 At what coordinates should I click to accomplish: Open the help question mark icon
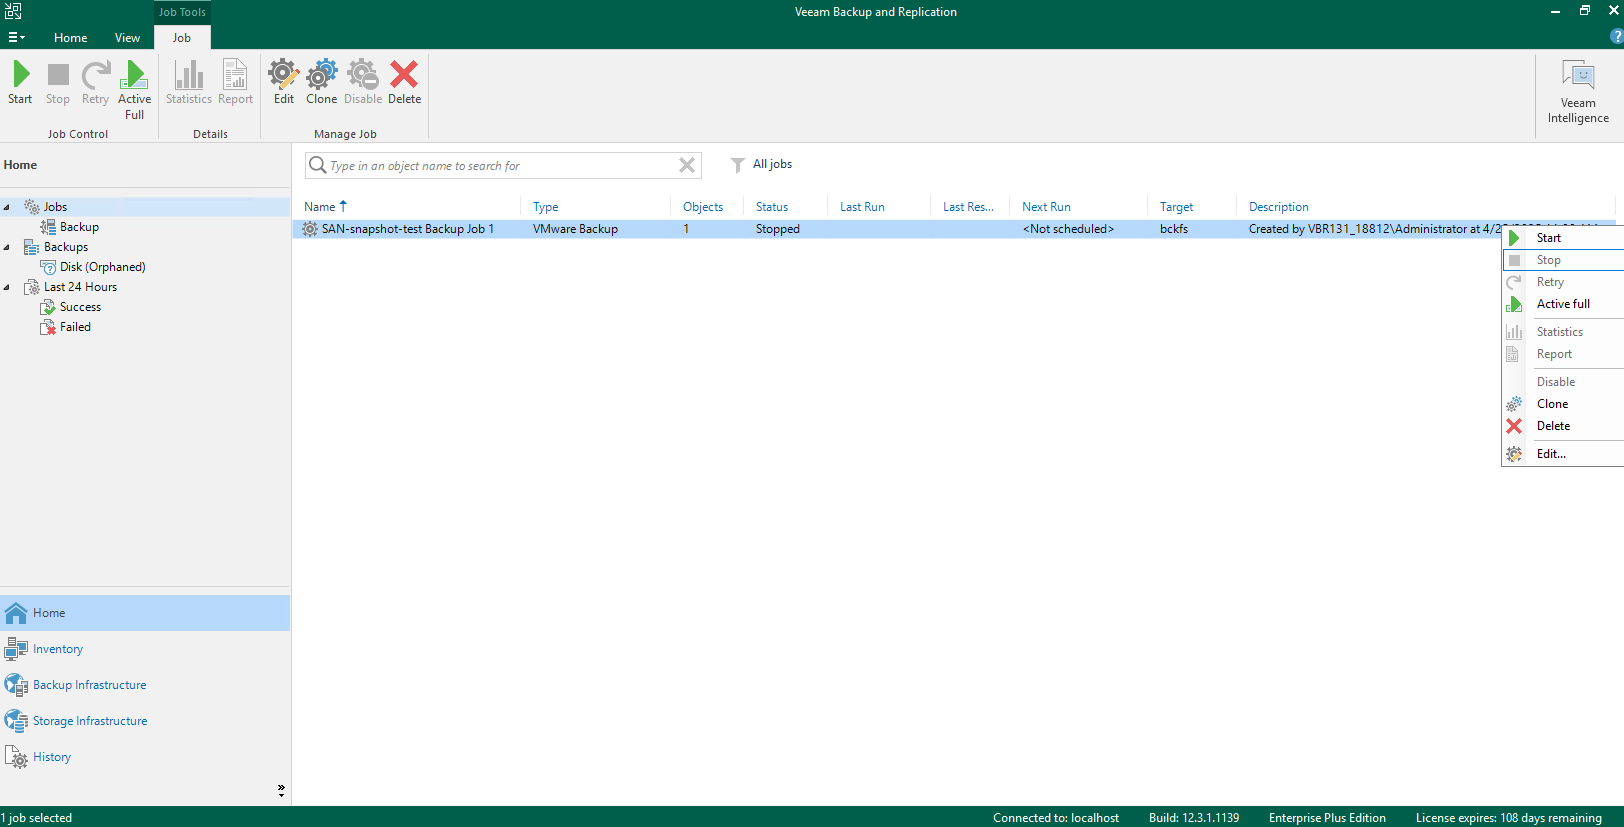[x=1616, y=37]
